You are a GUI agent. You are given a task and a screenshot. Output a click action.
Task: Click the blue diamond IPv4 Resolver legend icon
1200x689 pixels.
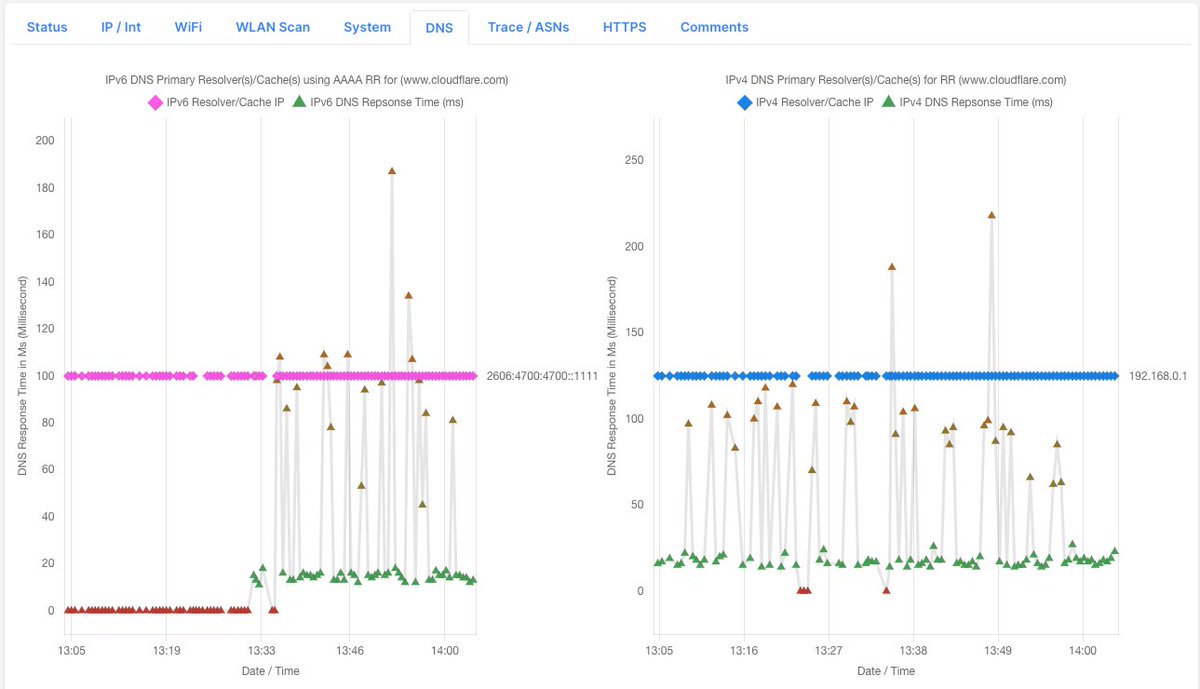pyautogui.click(x=747, y=101)
